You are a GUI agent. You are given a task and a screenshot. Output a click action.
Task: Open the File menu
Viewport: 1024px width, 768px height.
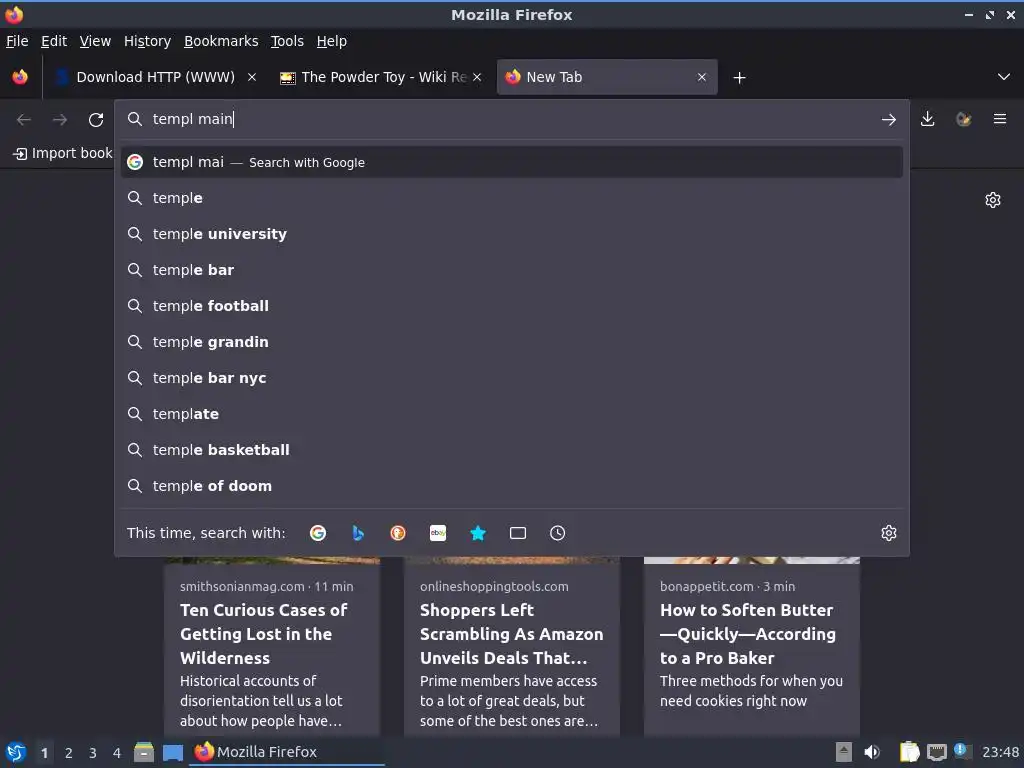[17, 41]
